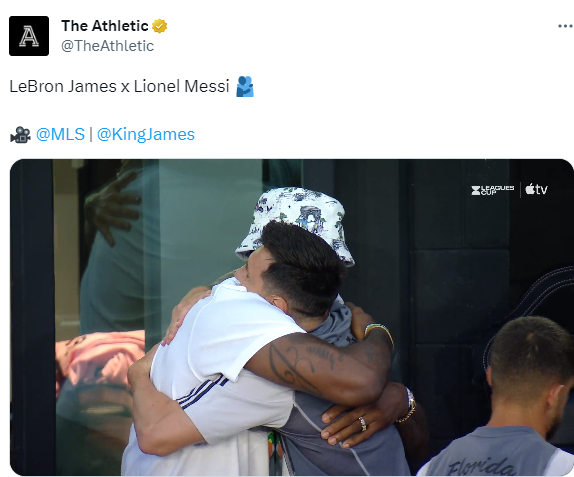Click the gold wristwatch in the video
The width and height of the screenshot is (574, 477).
[x=408, y=405]
